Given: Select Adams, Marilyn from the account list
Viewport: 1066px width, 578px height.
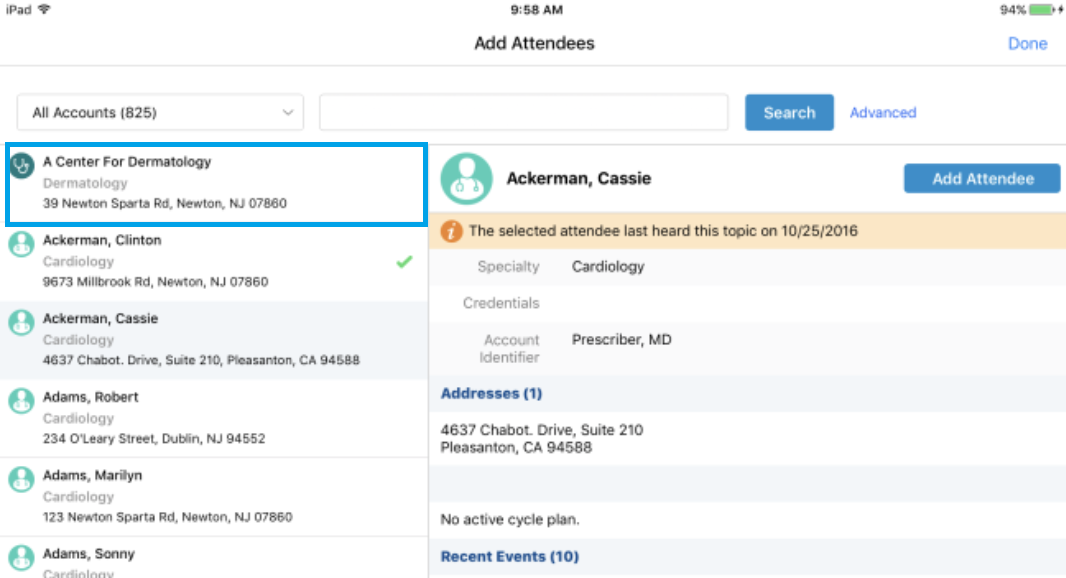Looking at the screenshot, I should coord(216,497).
